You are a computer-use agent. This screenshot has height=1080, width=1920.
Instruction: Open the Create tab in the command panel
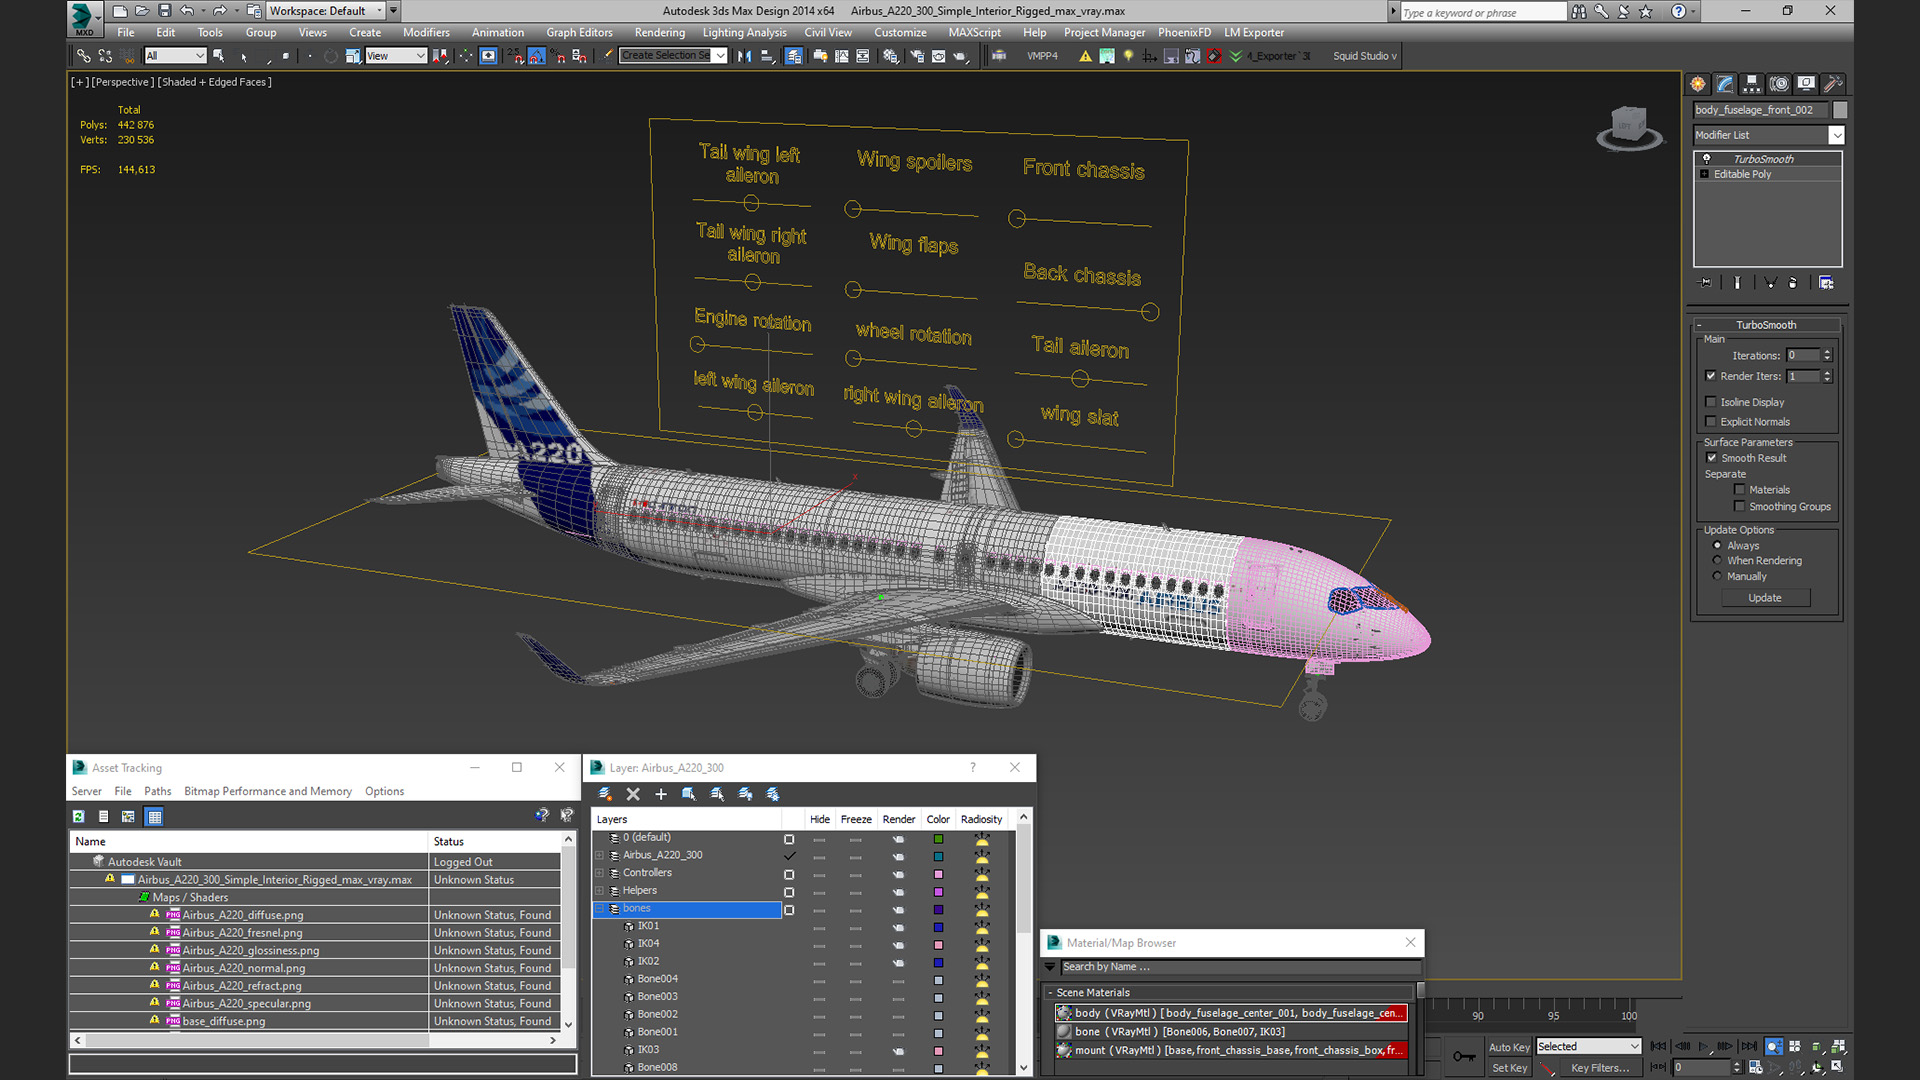(x=1698, y=84)
